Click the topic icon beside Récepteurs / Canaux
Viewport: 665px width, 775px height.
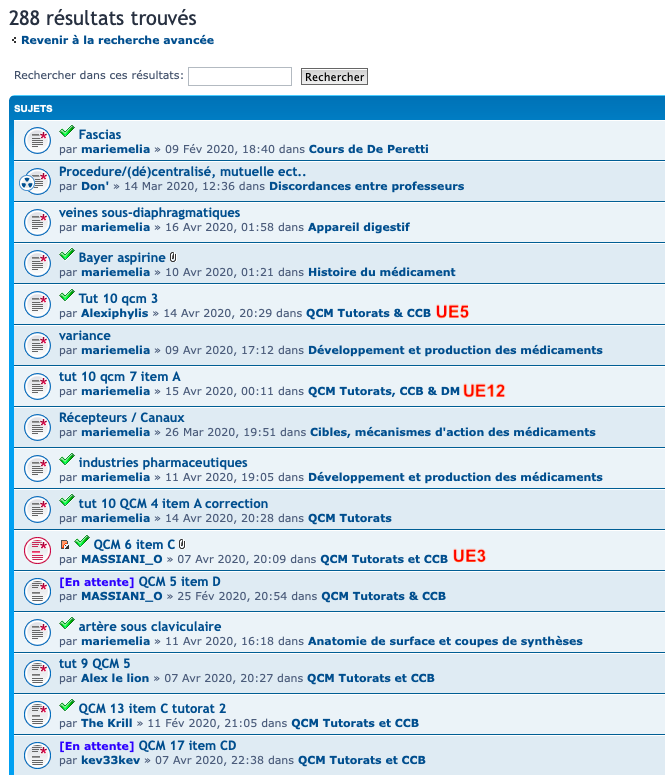(36, 427)
